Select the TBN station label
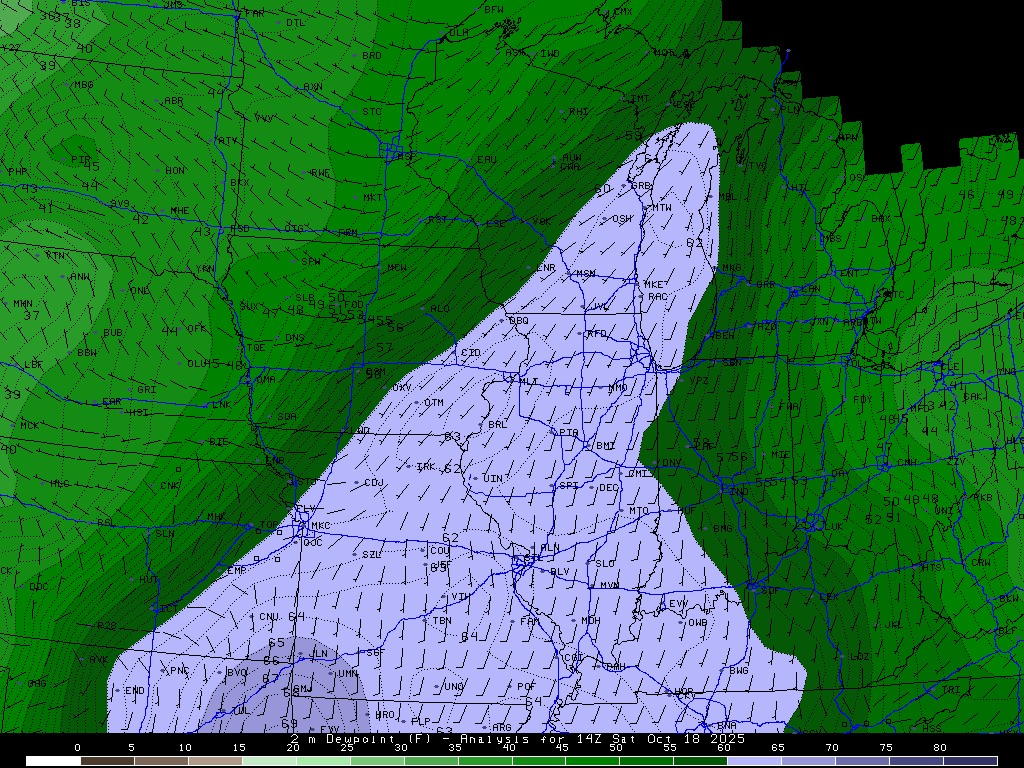The width and height of the screenshot is (1024, 768). (442, 621)
